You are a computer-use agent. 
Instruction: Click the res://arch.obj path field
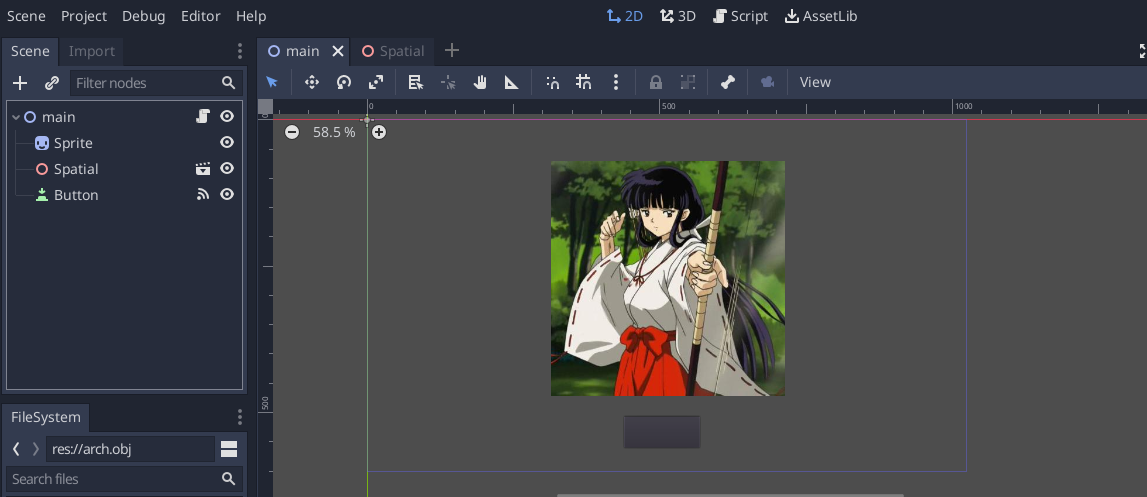(130, 449)
